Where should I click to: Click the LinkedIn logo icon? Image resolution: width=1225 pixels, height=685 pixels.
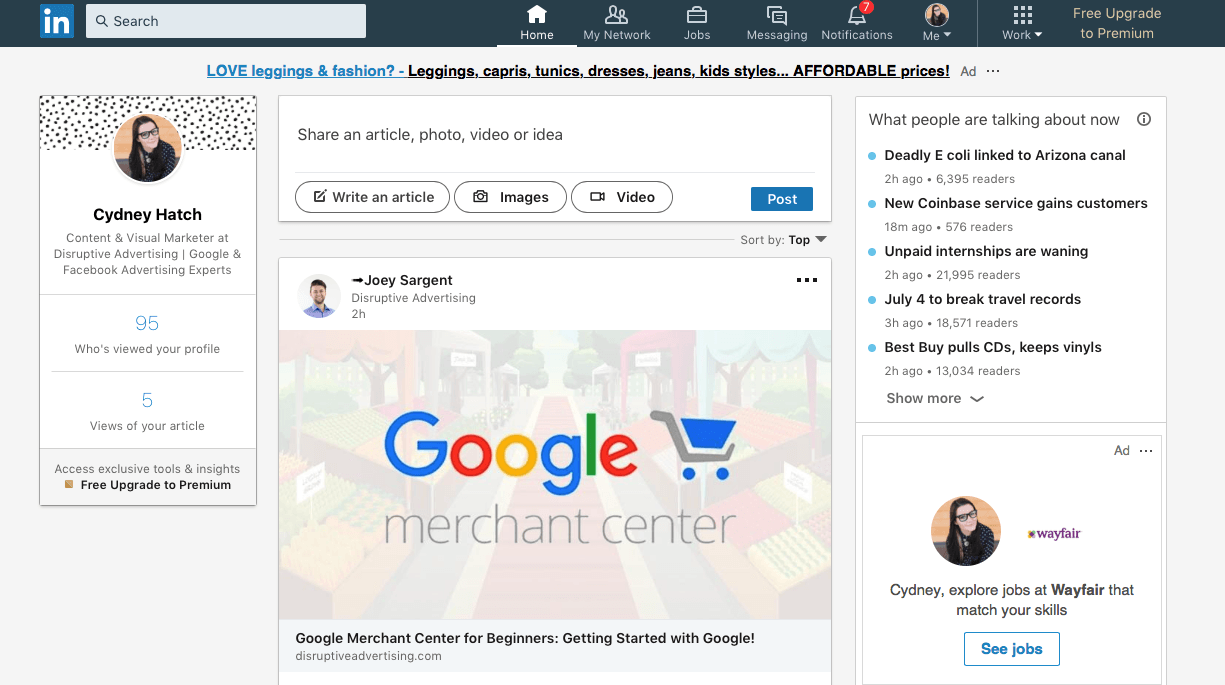tap(56, 21)
